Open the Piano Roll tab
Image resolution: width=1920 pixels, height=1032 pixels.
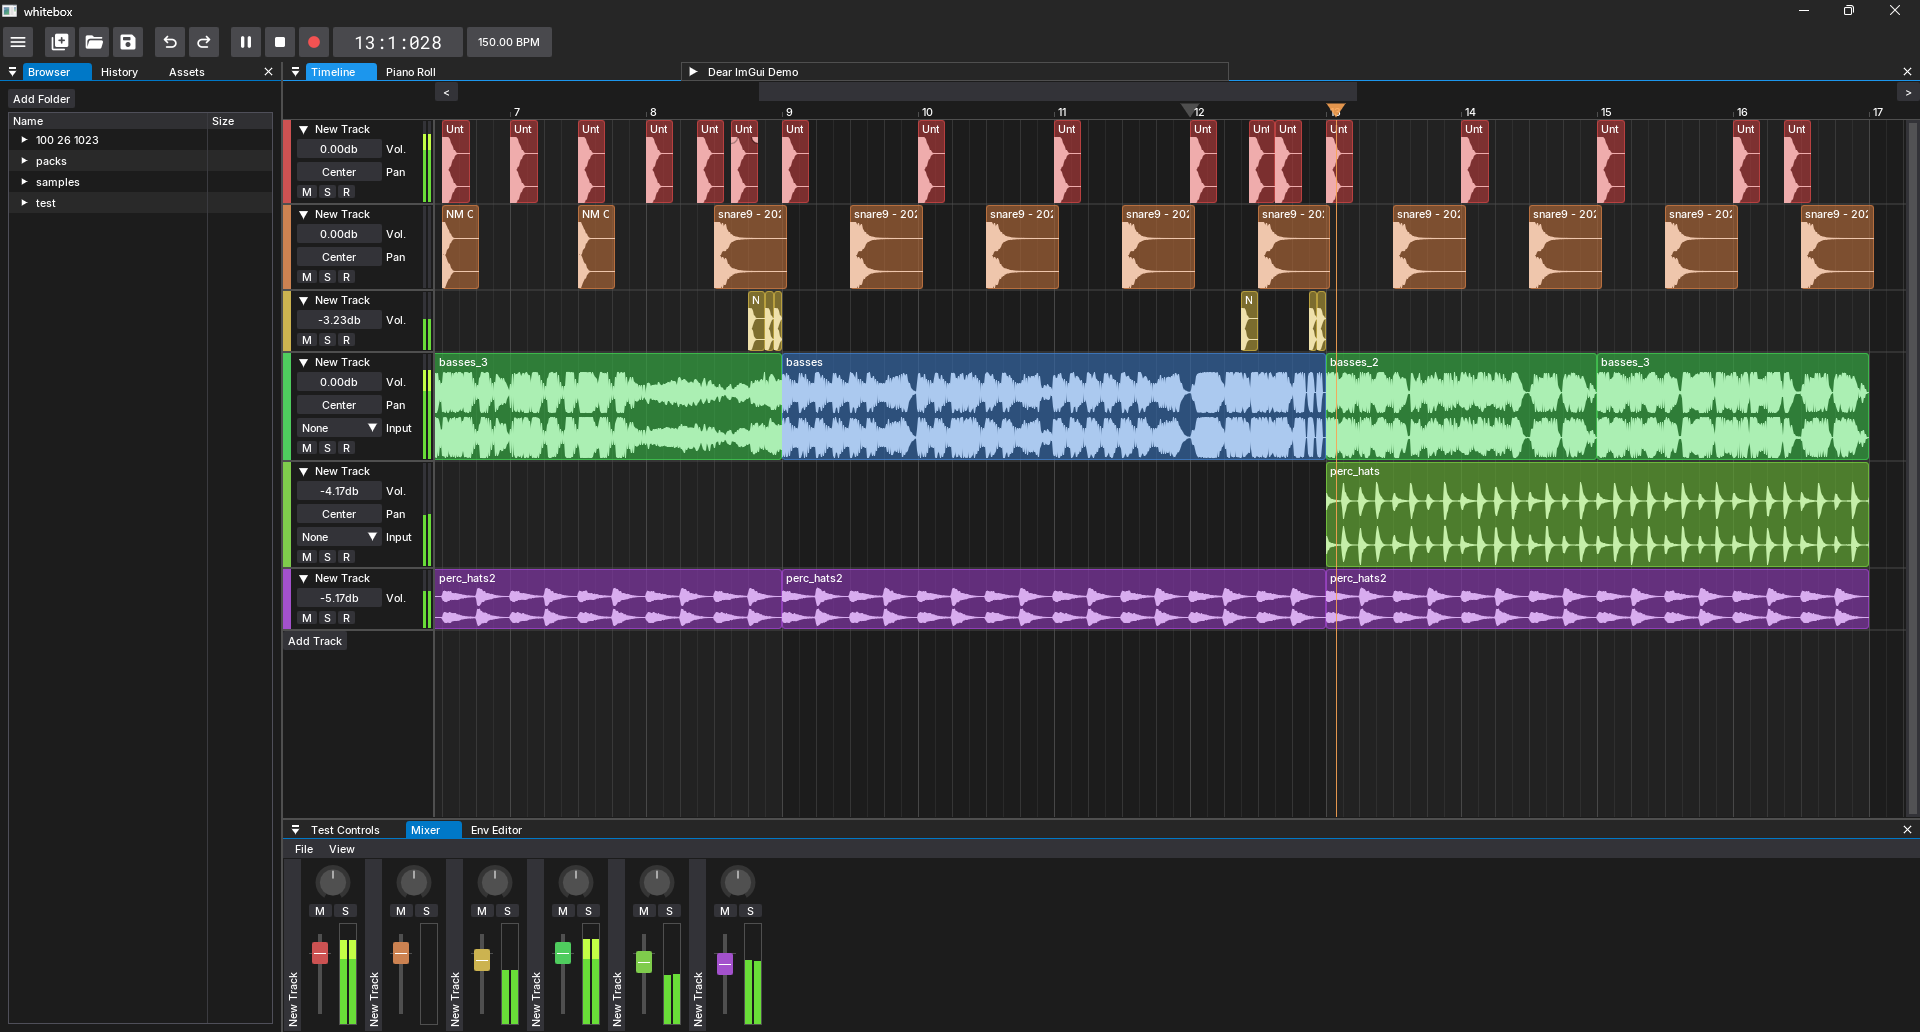point(411,72)
